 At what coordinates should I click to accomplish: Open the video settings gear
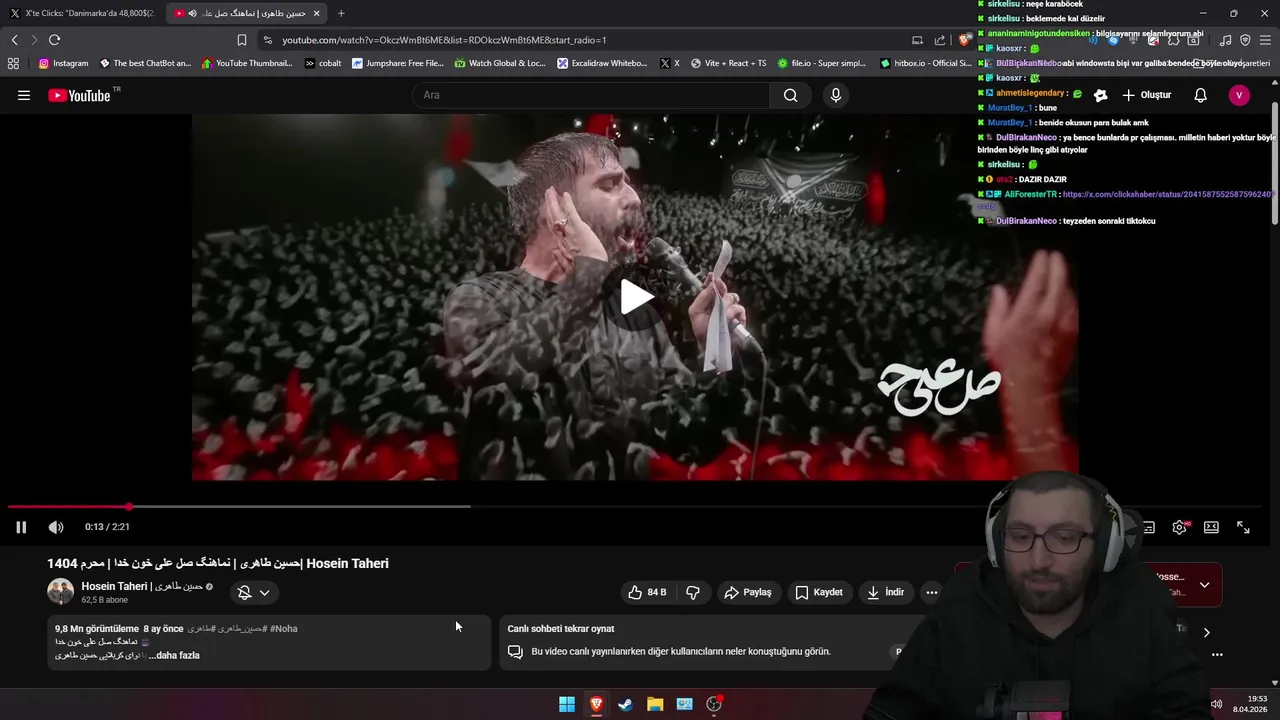pyautogui.click(x=1180, y=527)
